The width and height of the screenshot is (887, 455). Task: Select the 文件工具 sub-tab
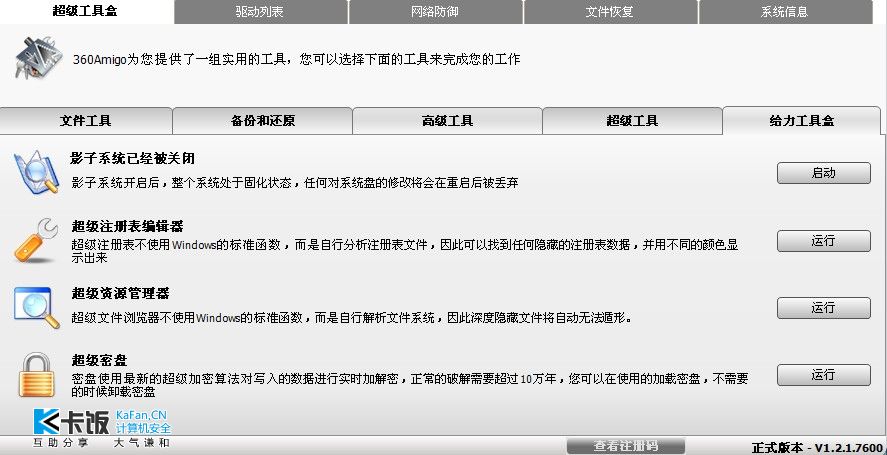85,121
